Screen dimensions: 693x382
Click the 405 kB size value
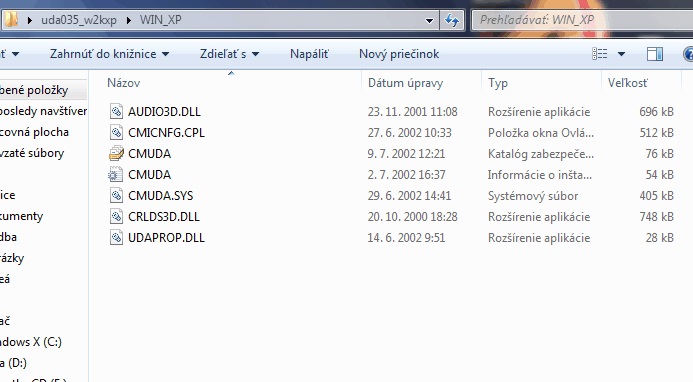656,195
